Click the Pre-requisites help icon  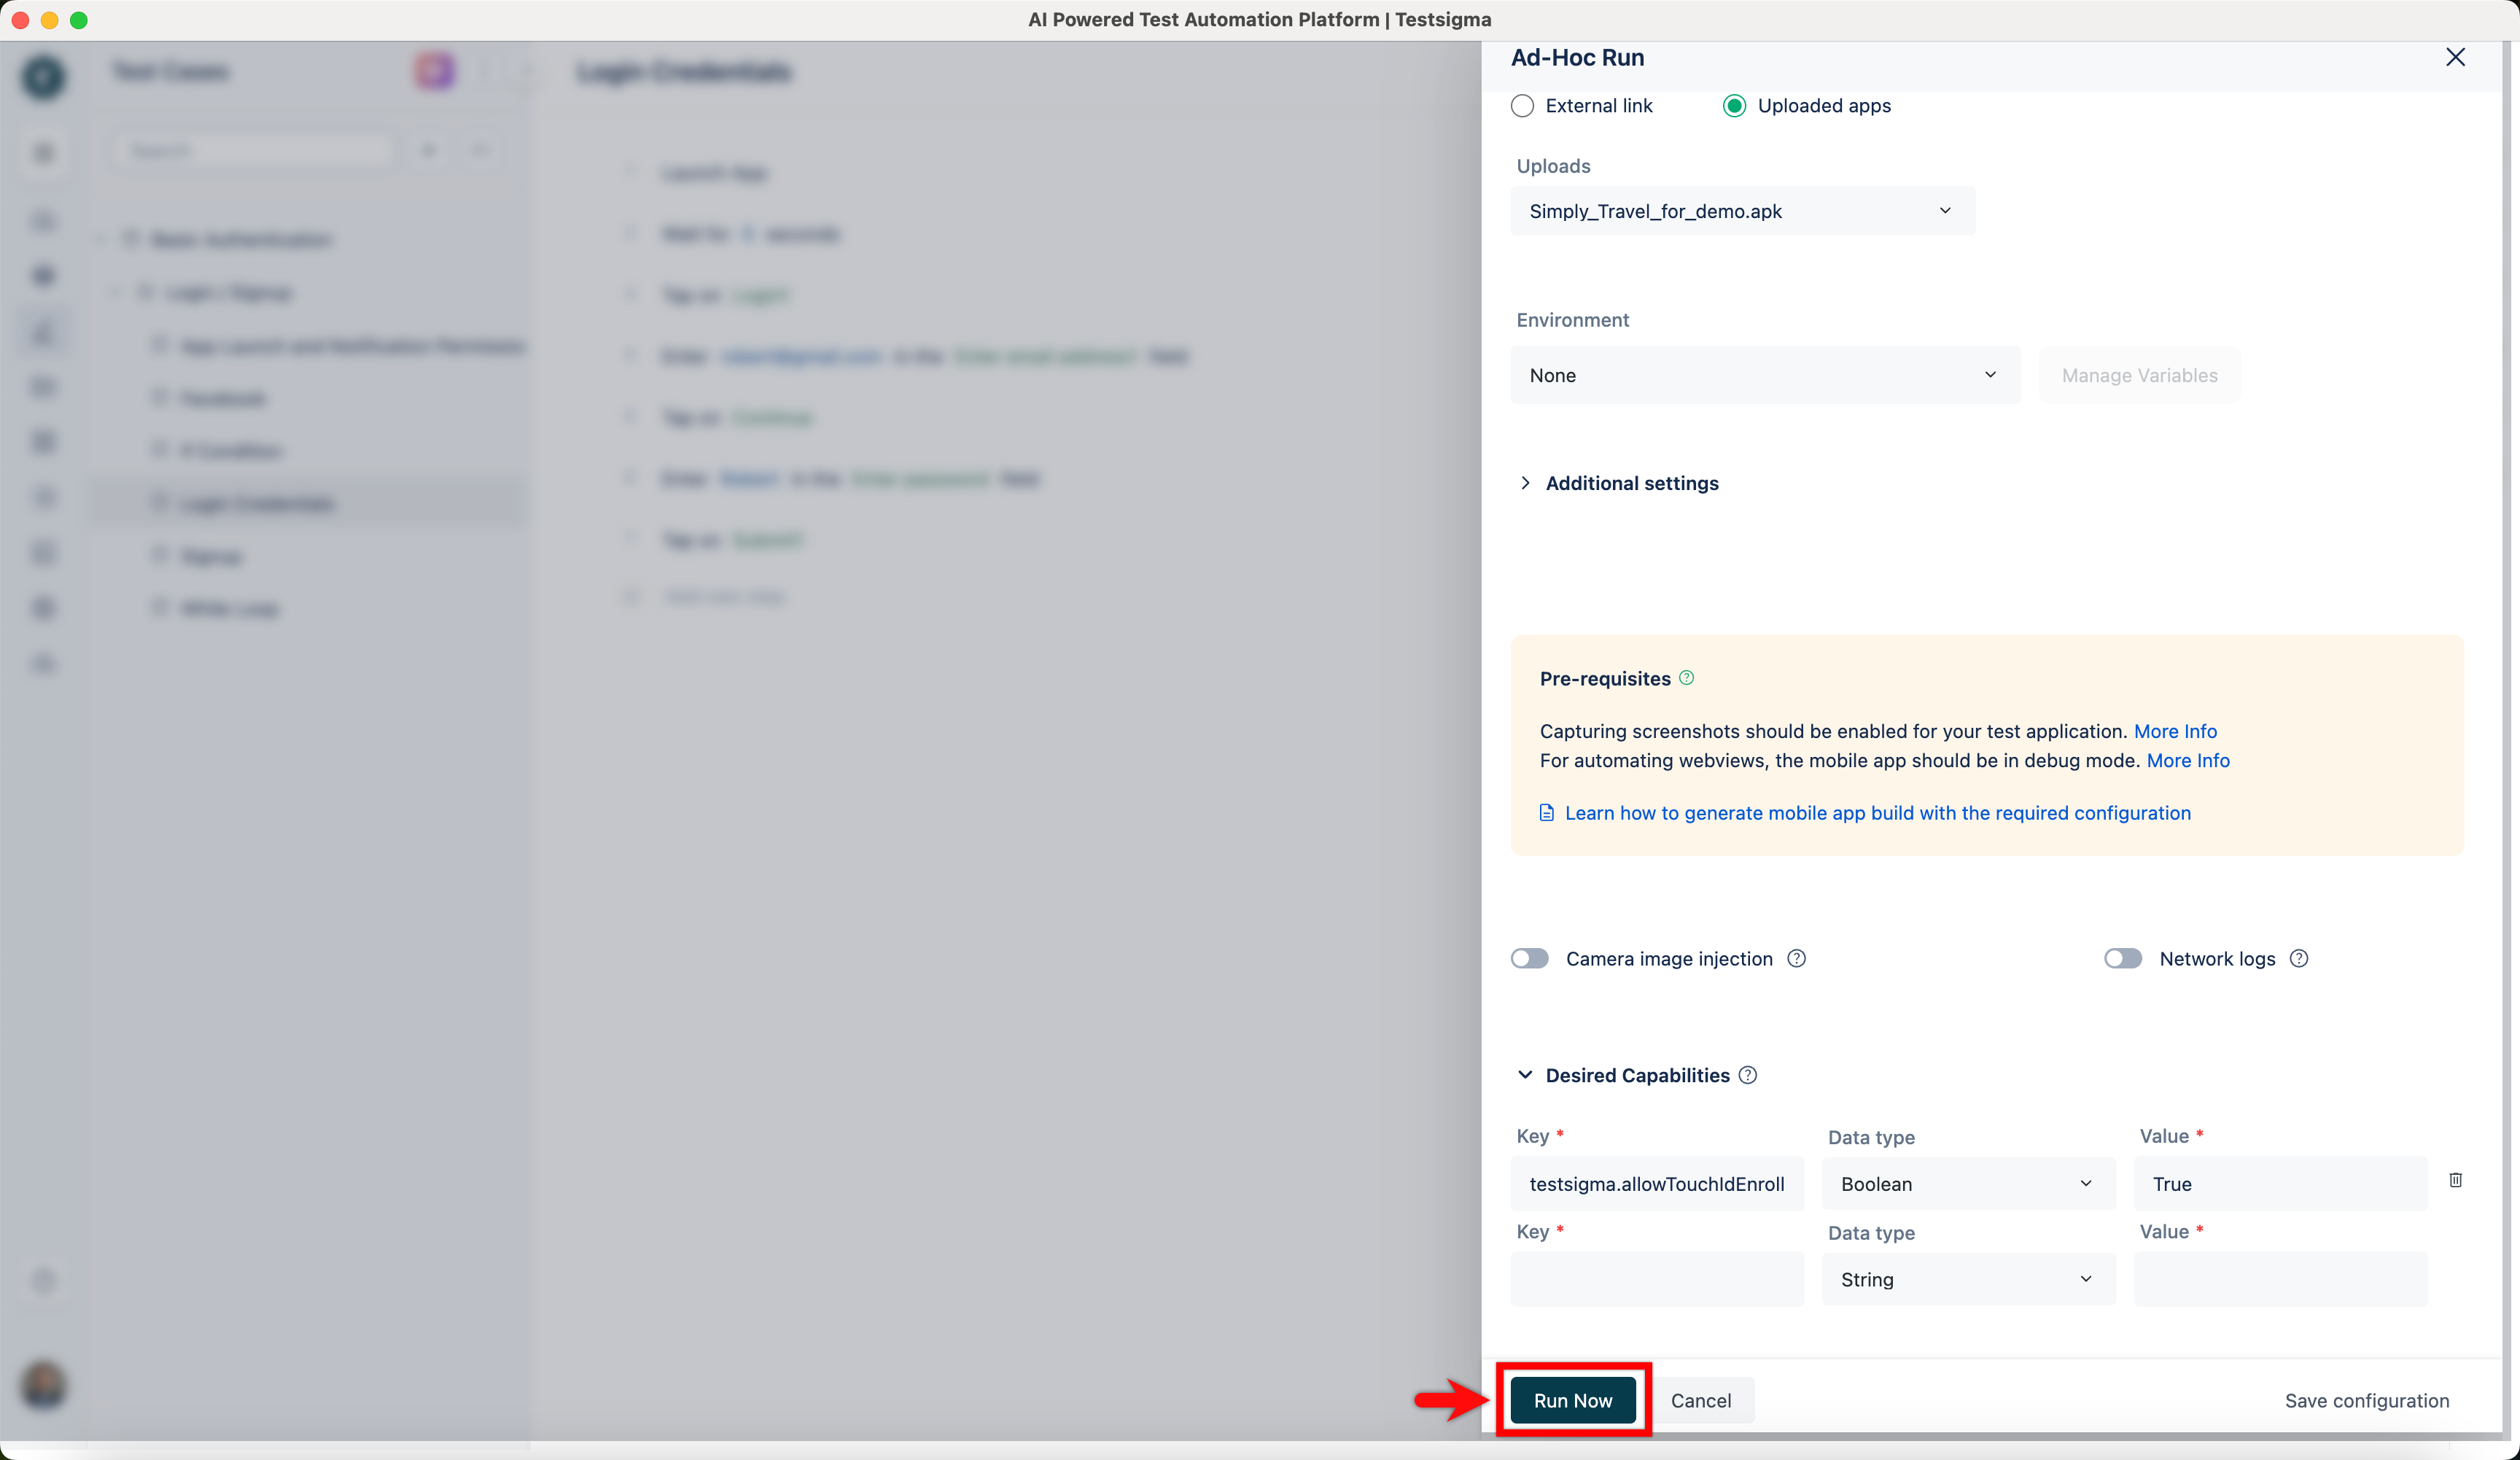(x=1687, y=678)
